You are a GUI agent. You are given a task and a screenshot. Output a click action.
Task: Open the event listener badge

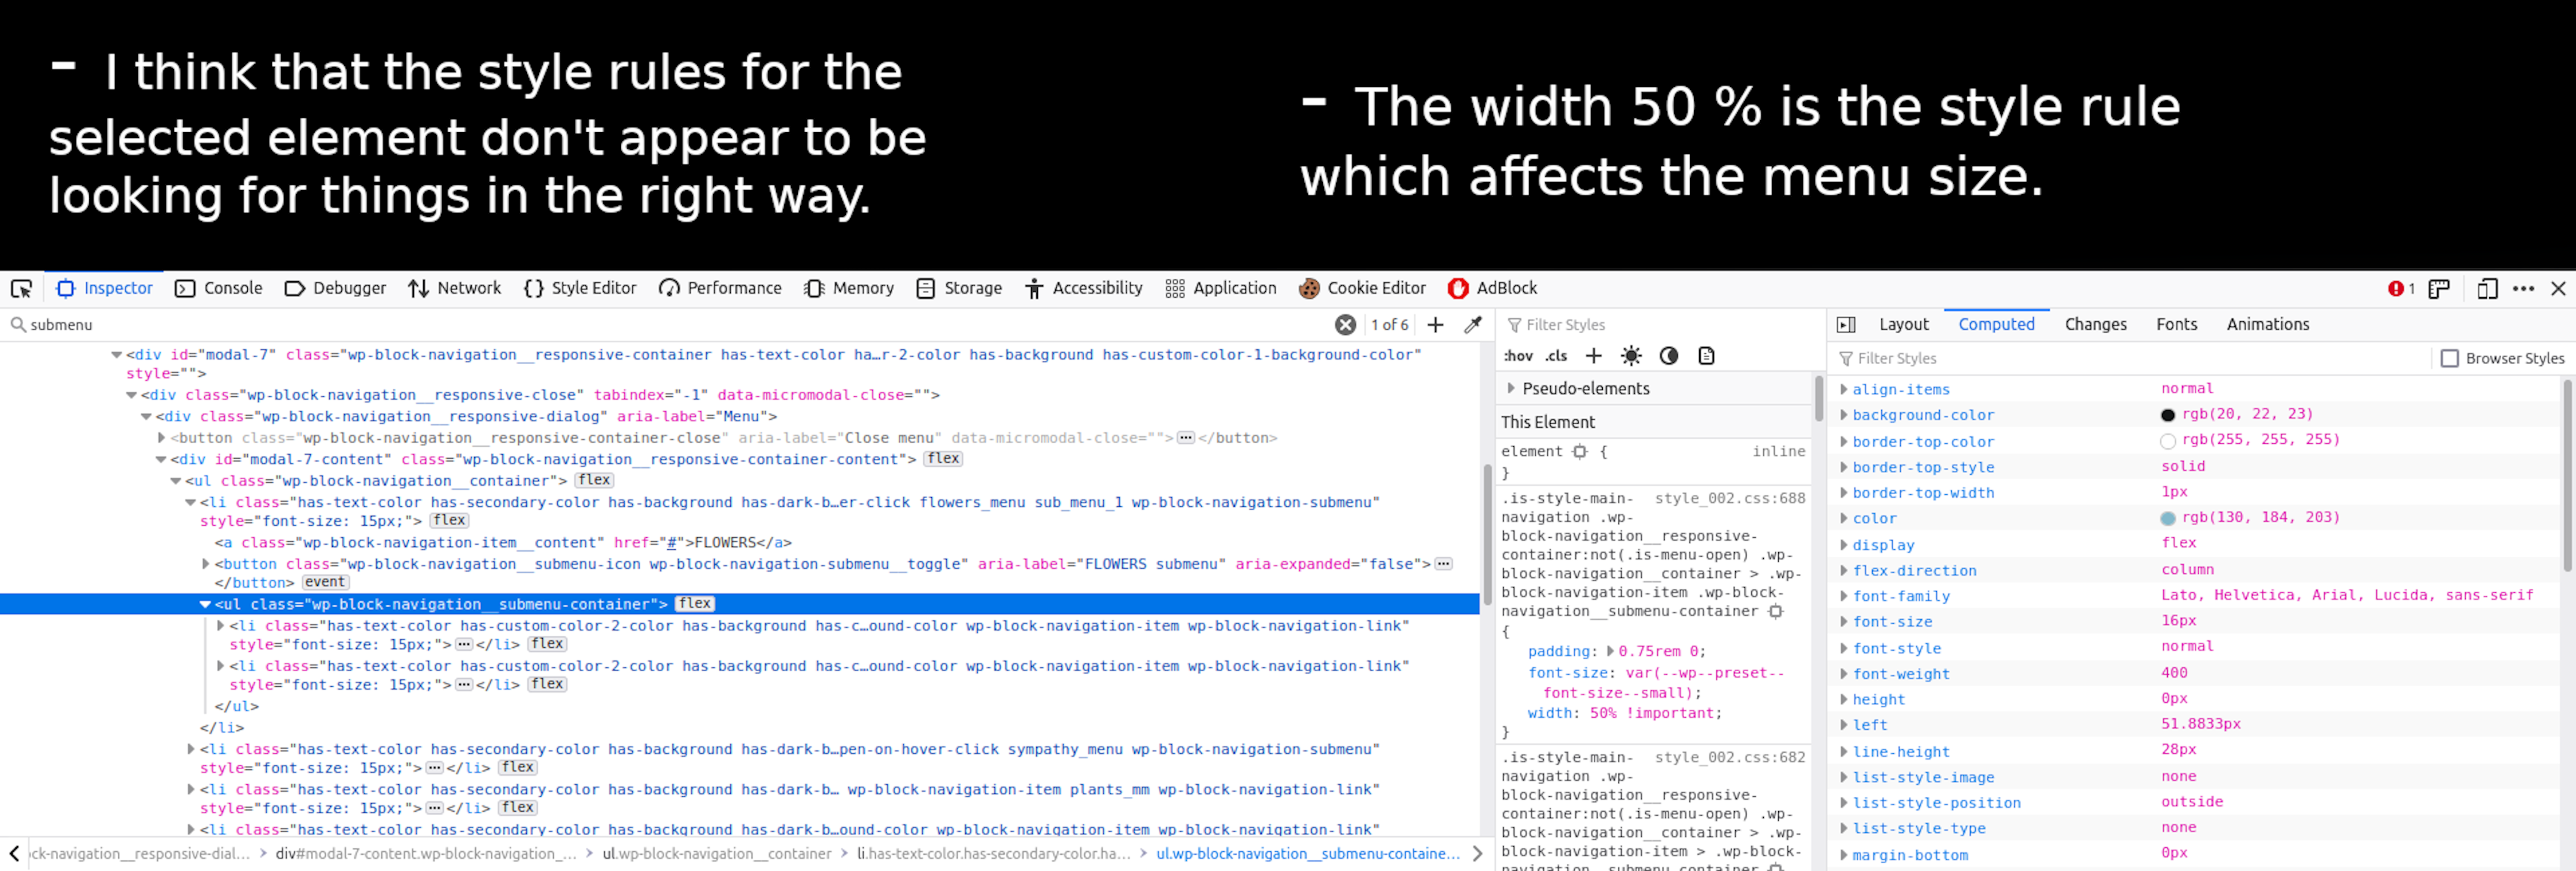325,582
